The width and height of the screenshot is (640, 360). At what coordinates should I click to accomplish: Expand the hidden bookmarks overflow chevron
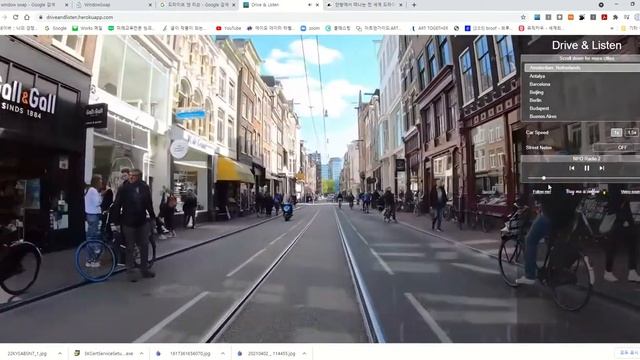(x=612, y=28)
